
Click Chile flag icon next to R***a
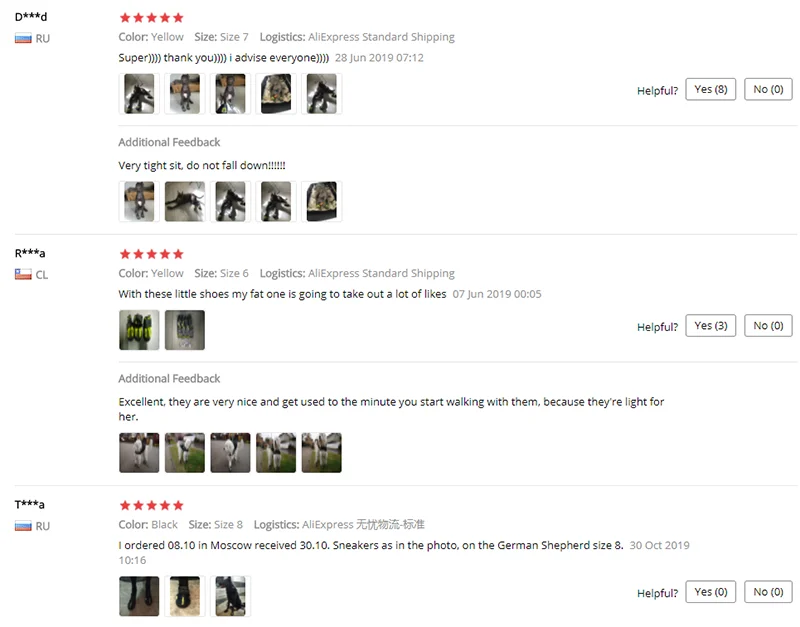23,274
